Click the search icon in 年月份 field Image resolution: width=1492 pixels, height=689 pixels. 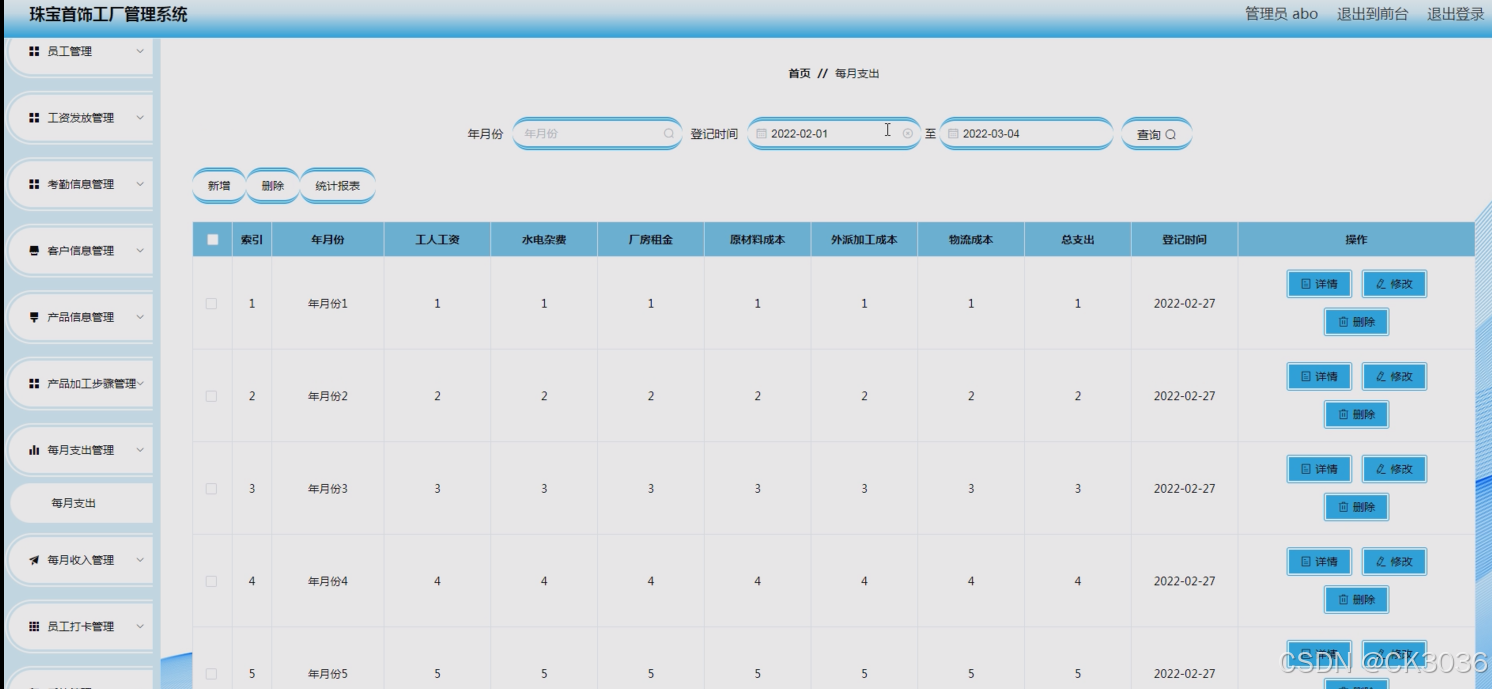point(669,133)
